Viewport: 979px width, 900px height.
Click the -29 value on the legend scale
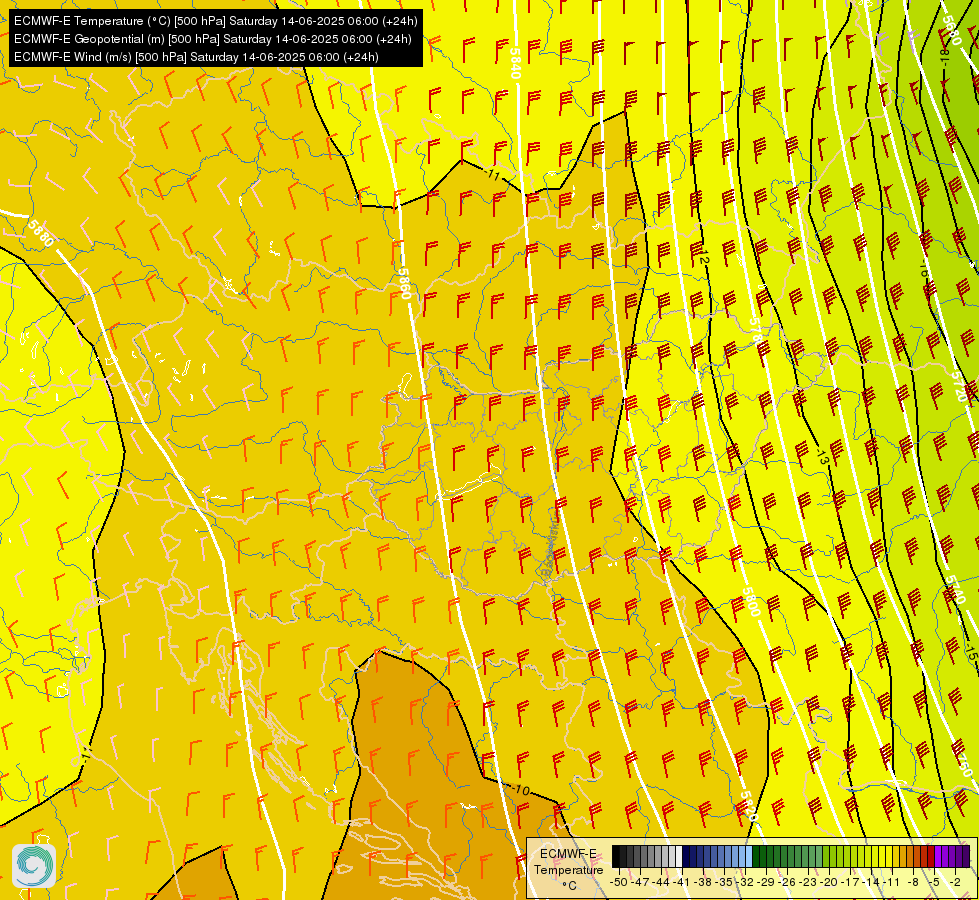pos(766,882)
